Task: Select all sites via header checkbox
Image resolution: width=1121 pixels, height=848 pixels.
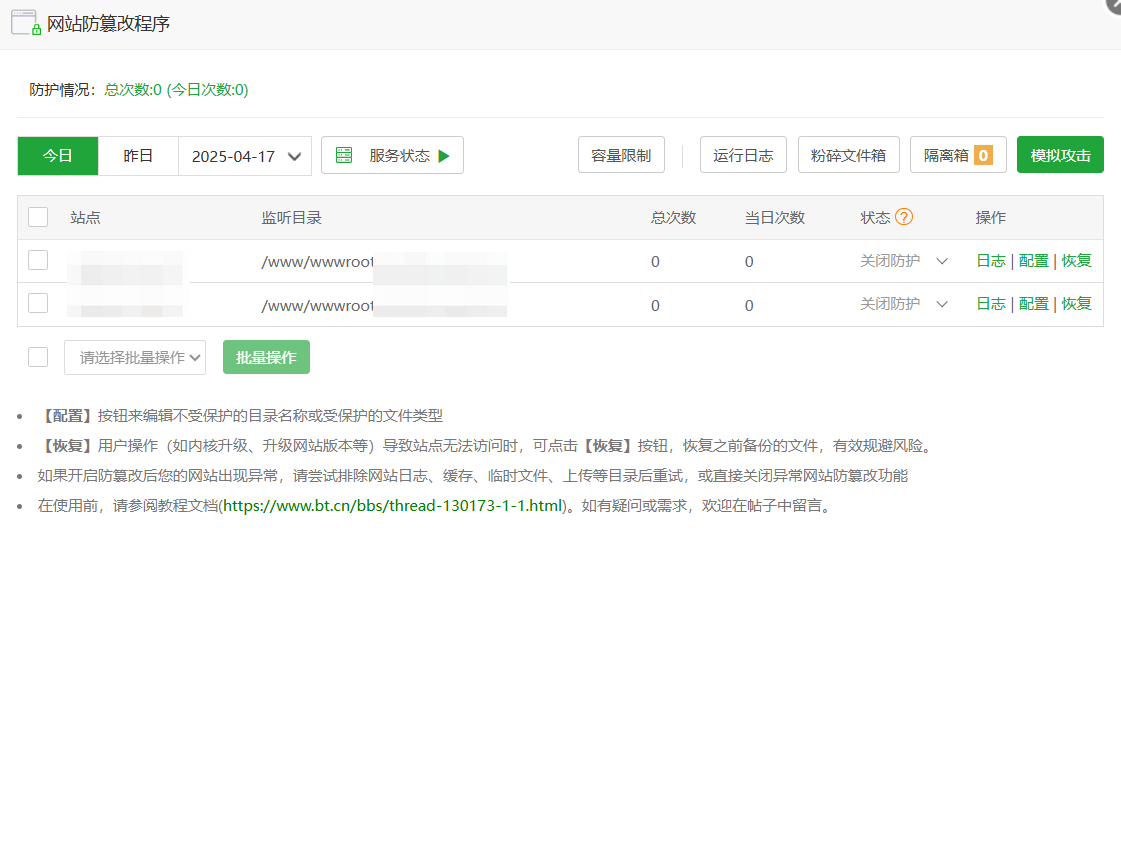Action: click(x=38, y=217)
